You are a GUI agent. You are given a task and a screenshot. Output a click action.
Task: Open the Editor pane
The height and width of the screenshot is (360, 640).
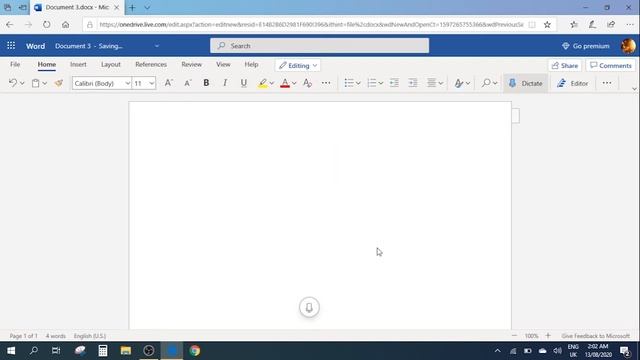(573, 83)
